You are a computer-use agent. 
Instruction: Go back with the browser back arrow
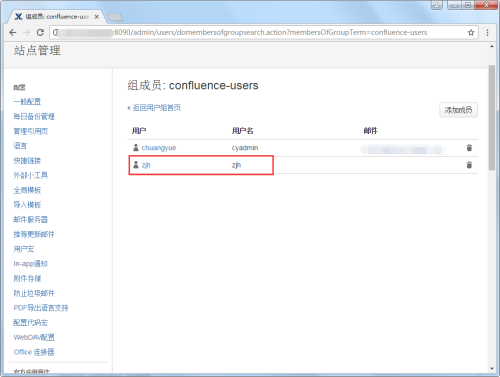pos(13,32)
